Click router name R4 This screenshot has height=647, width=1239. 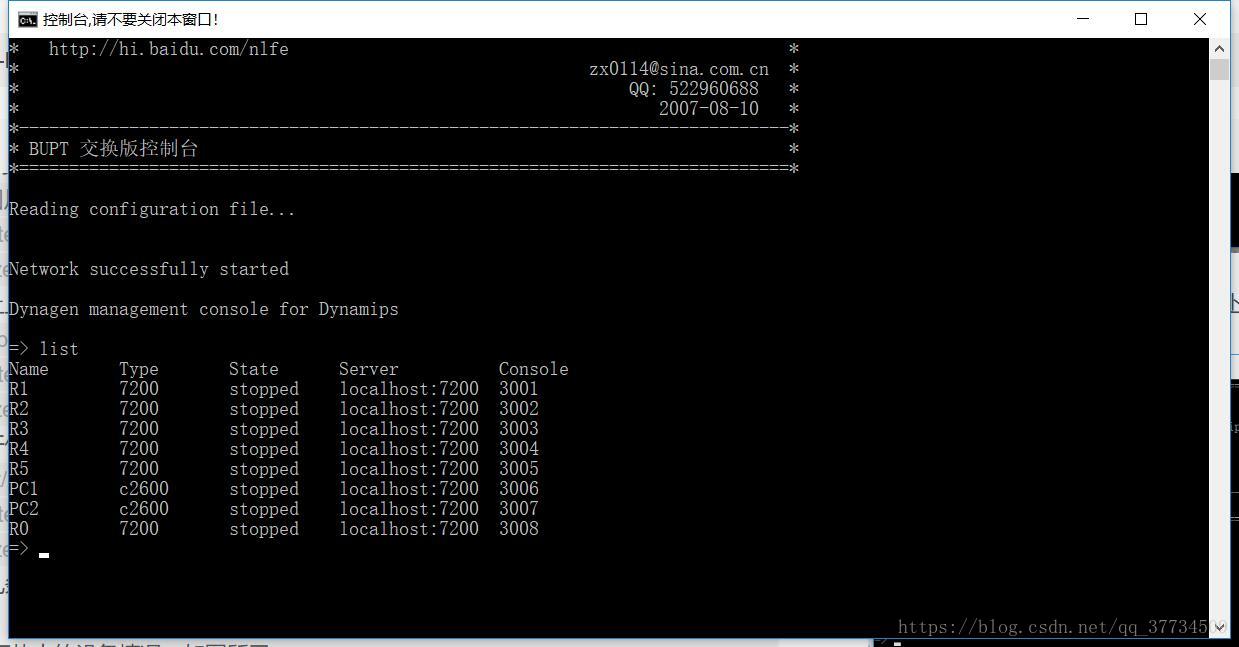pyautogui.click(x=19, y=449)
